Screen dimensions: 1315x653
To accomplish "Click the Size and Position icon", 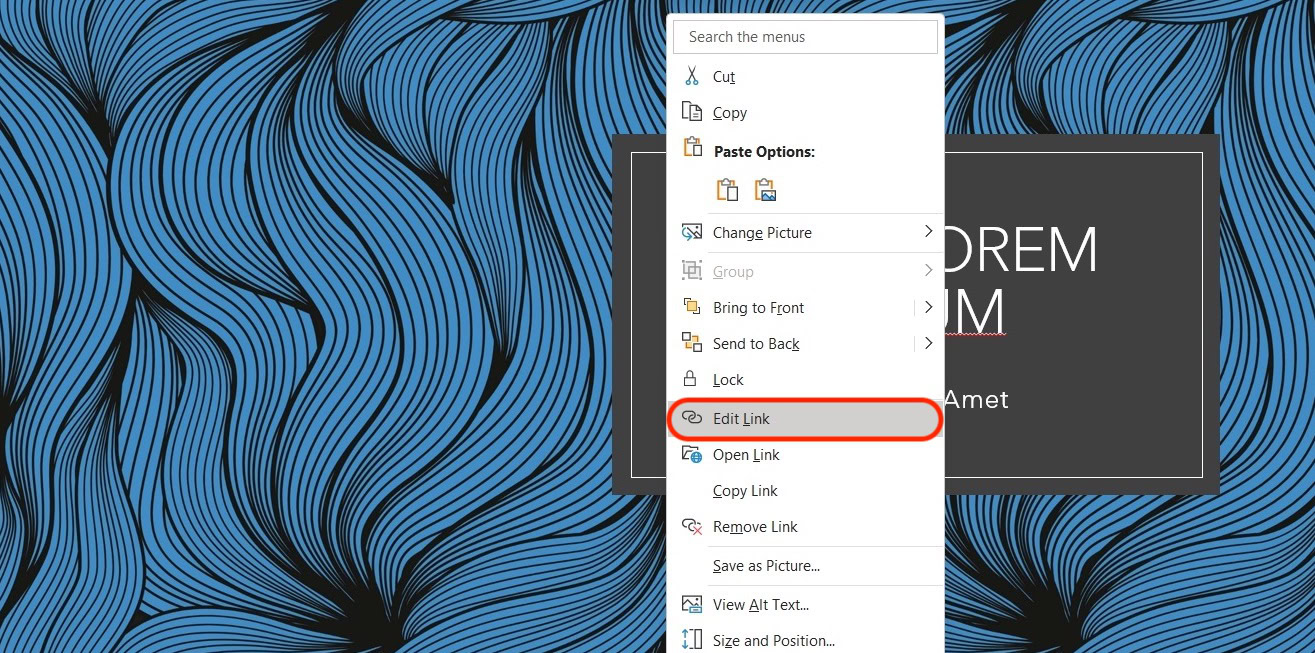I will coord(691,640).
